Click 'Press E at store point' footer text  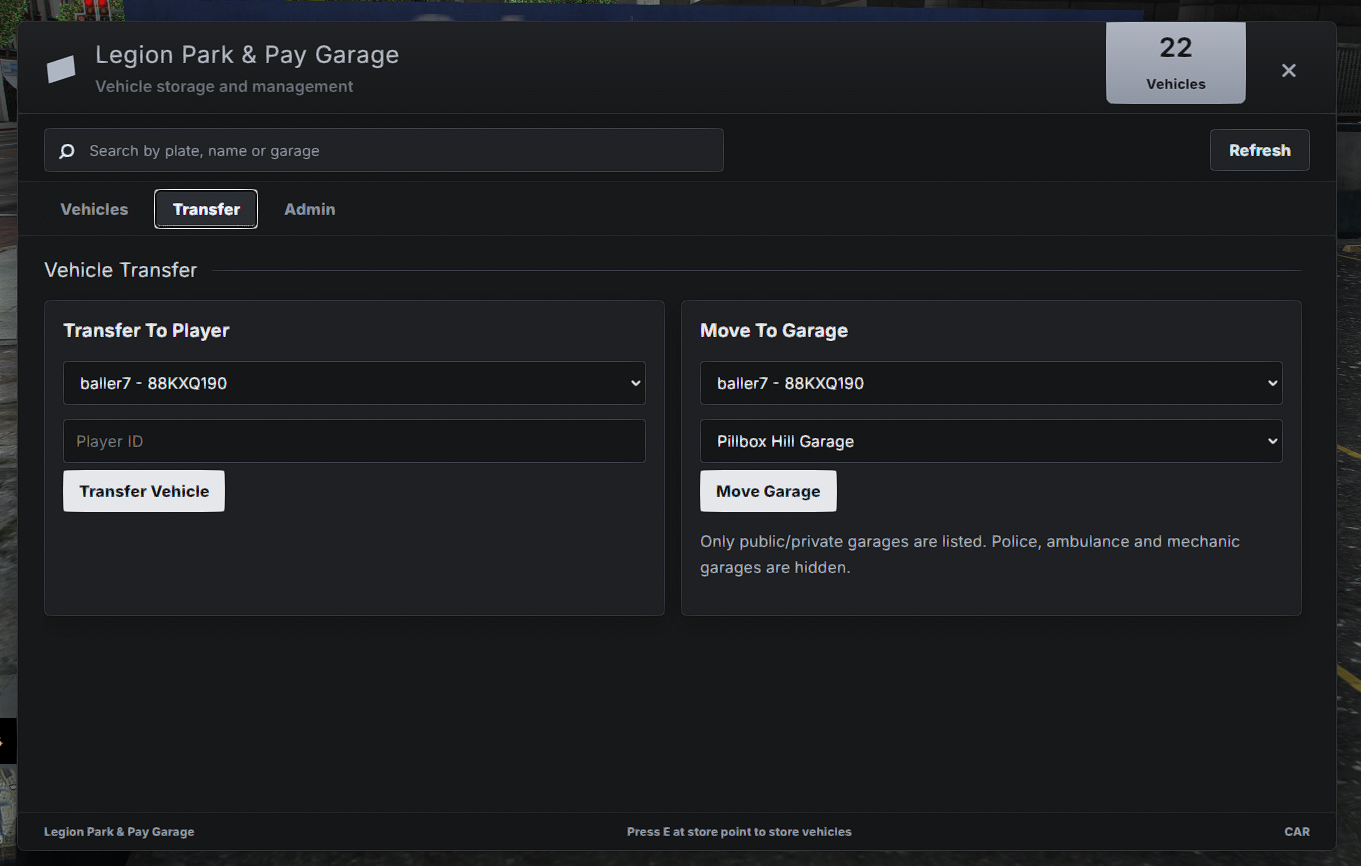[x=739, y=832]
